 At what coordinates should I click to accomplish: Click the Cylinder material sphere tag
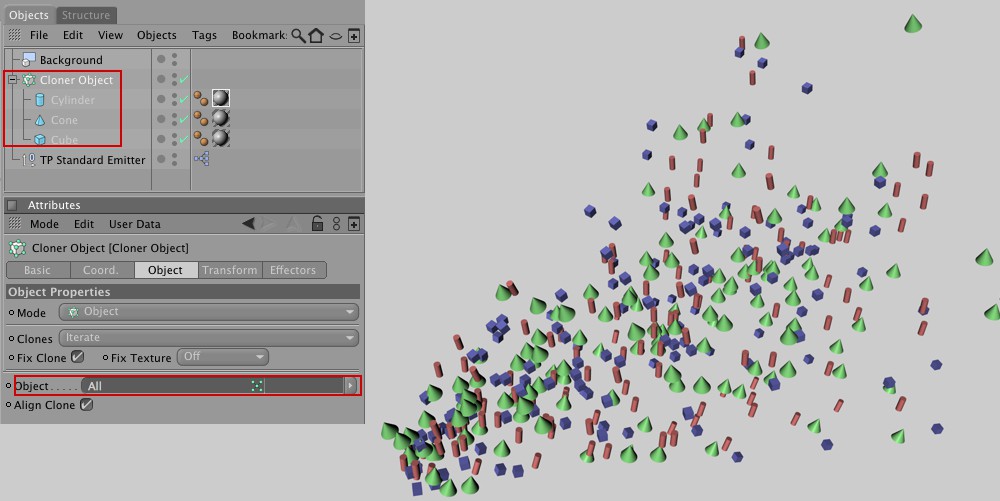click(x=220, y=99)
